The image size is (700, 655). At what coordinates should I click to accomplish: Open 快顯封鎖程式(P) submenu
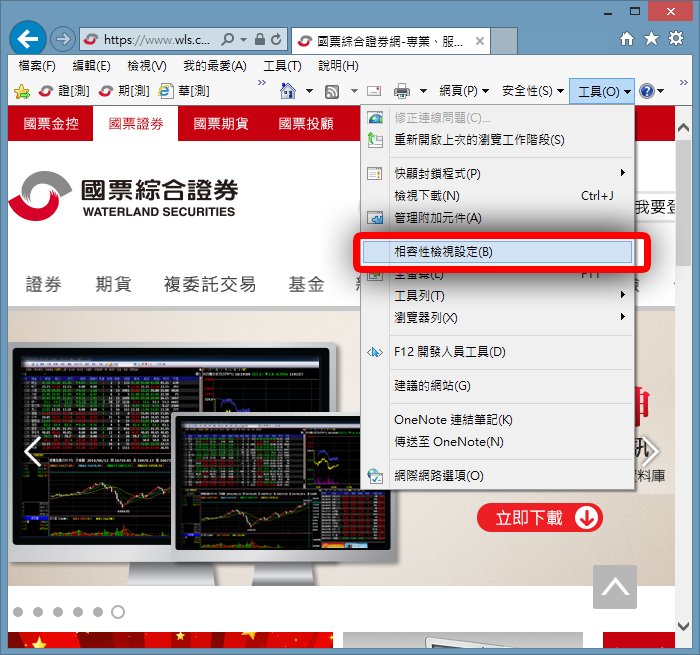coord(497,173)
